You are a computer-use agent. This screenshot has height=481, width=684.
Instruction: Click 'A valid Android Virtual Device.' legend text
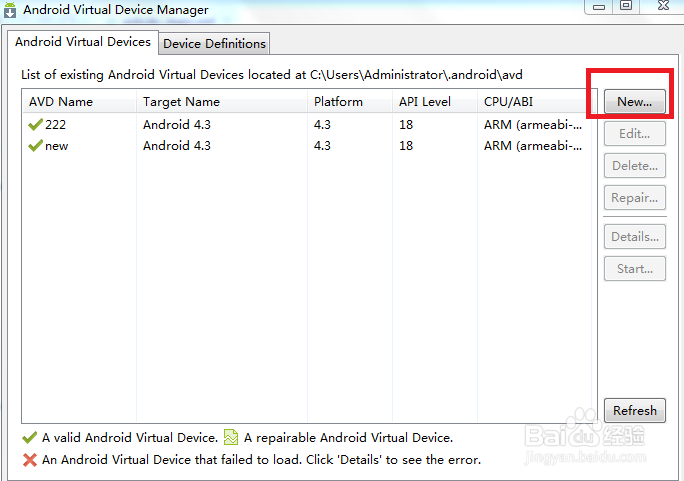click(130, 437)
